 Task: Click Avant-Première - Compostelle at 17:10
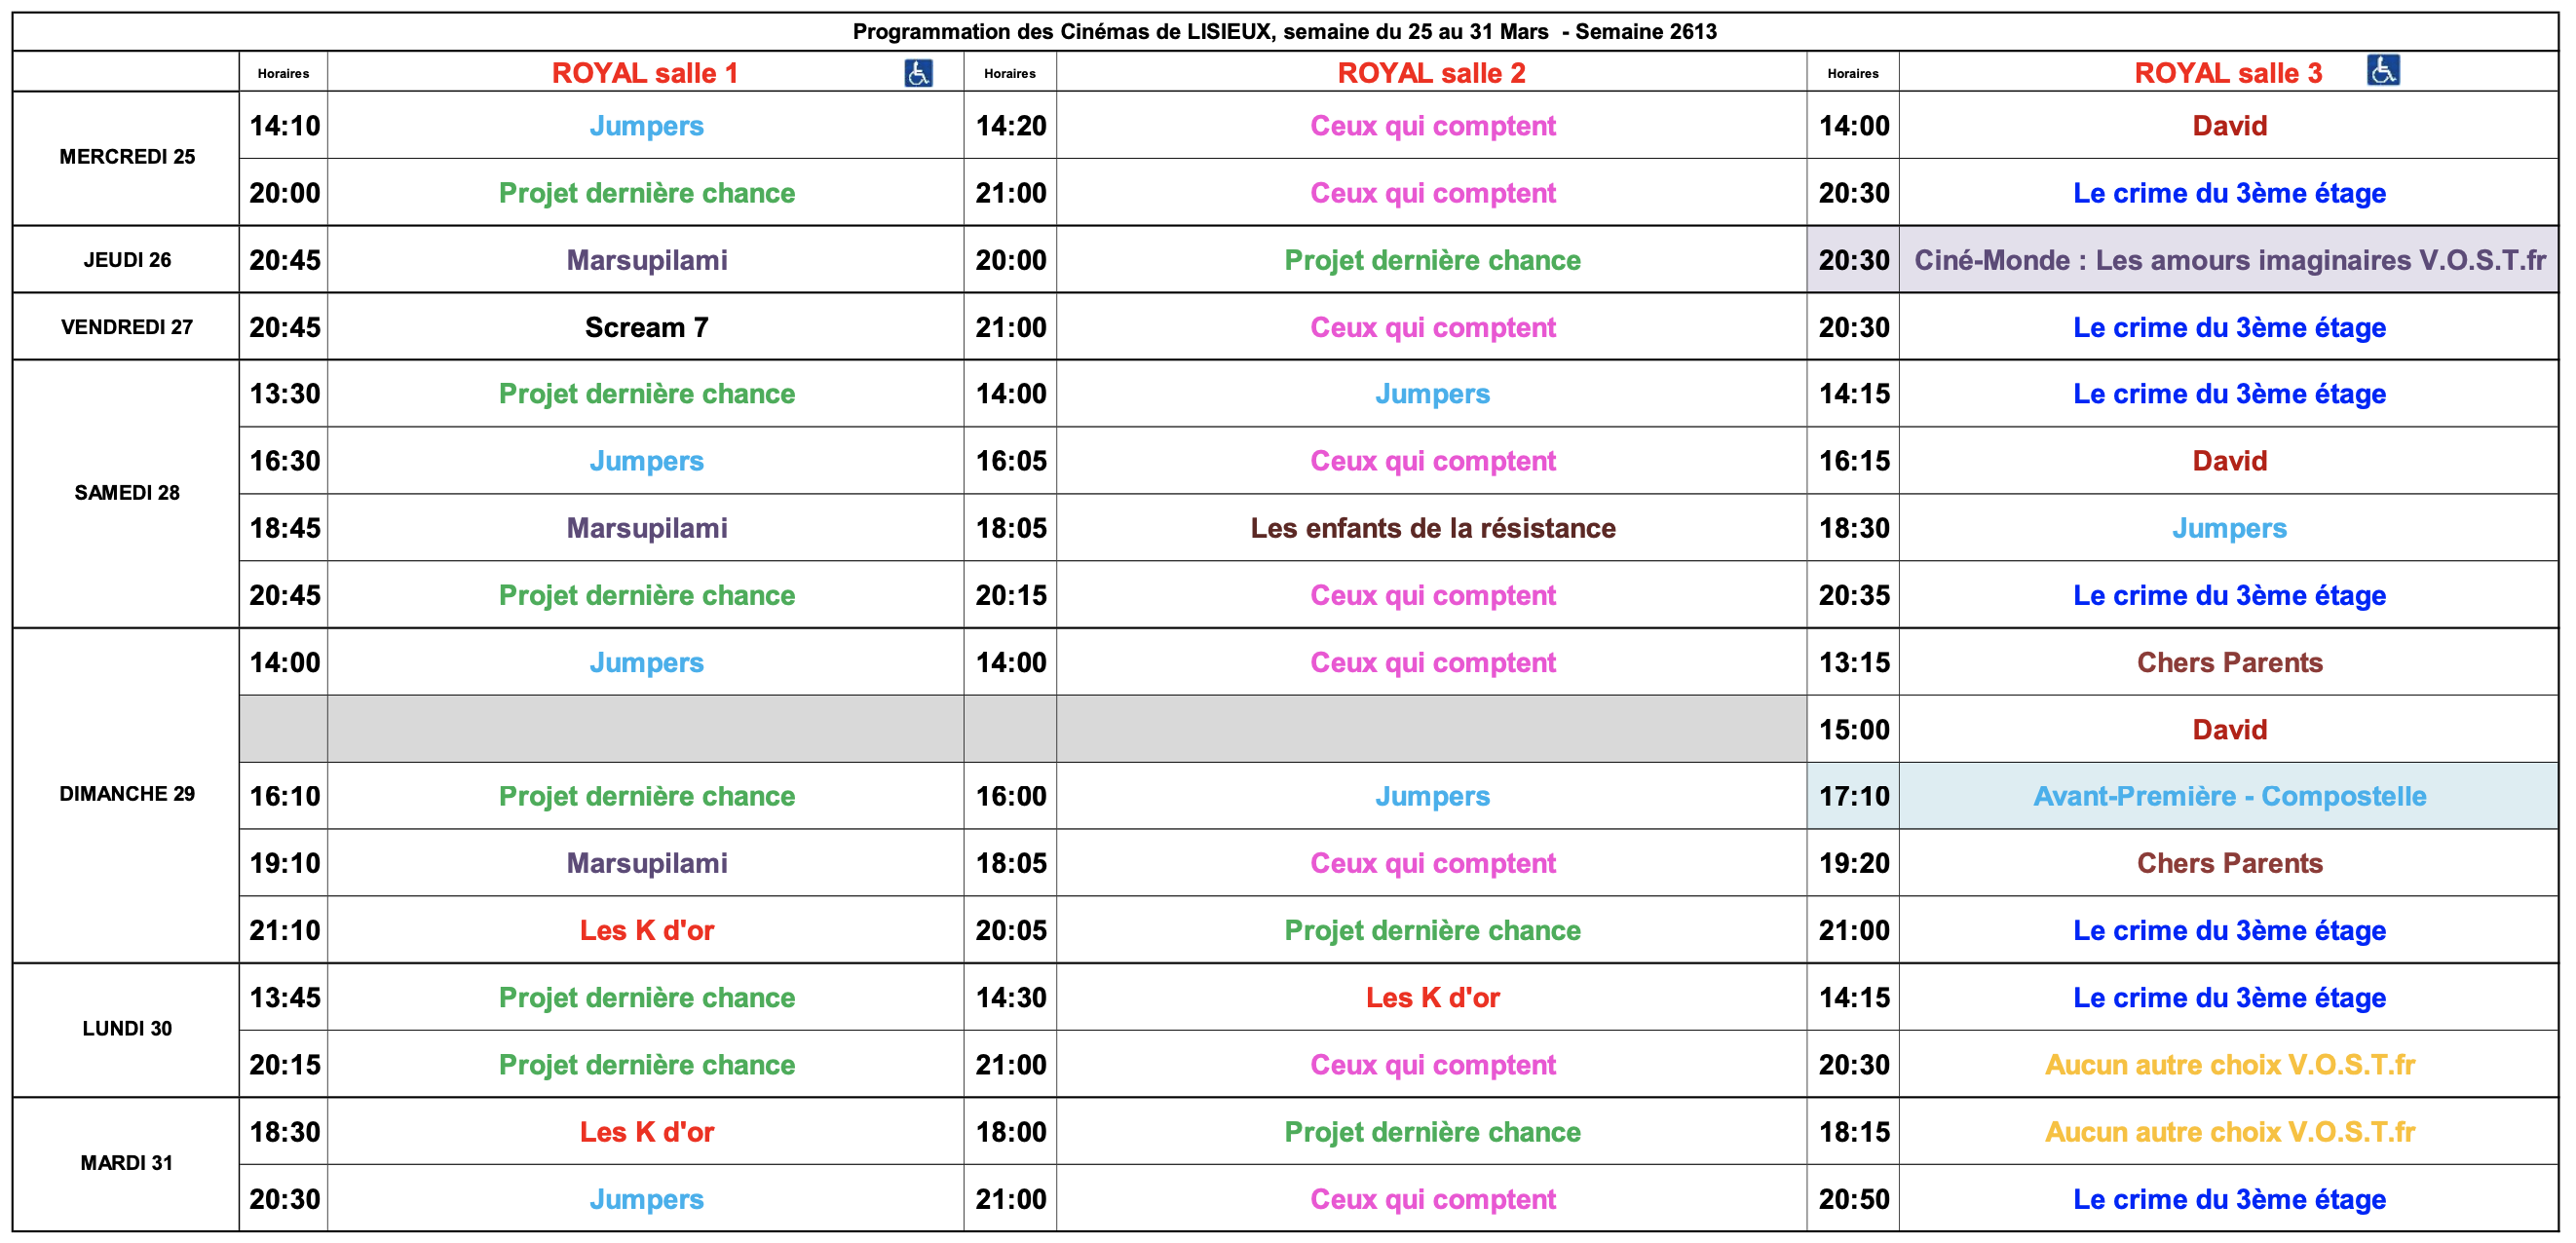click(2228, 796)
